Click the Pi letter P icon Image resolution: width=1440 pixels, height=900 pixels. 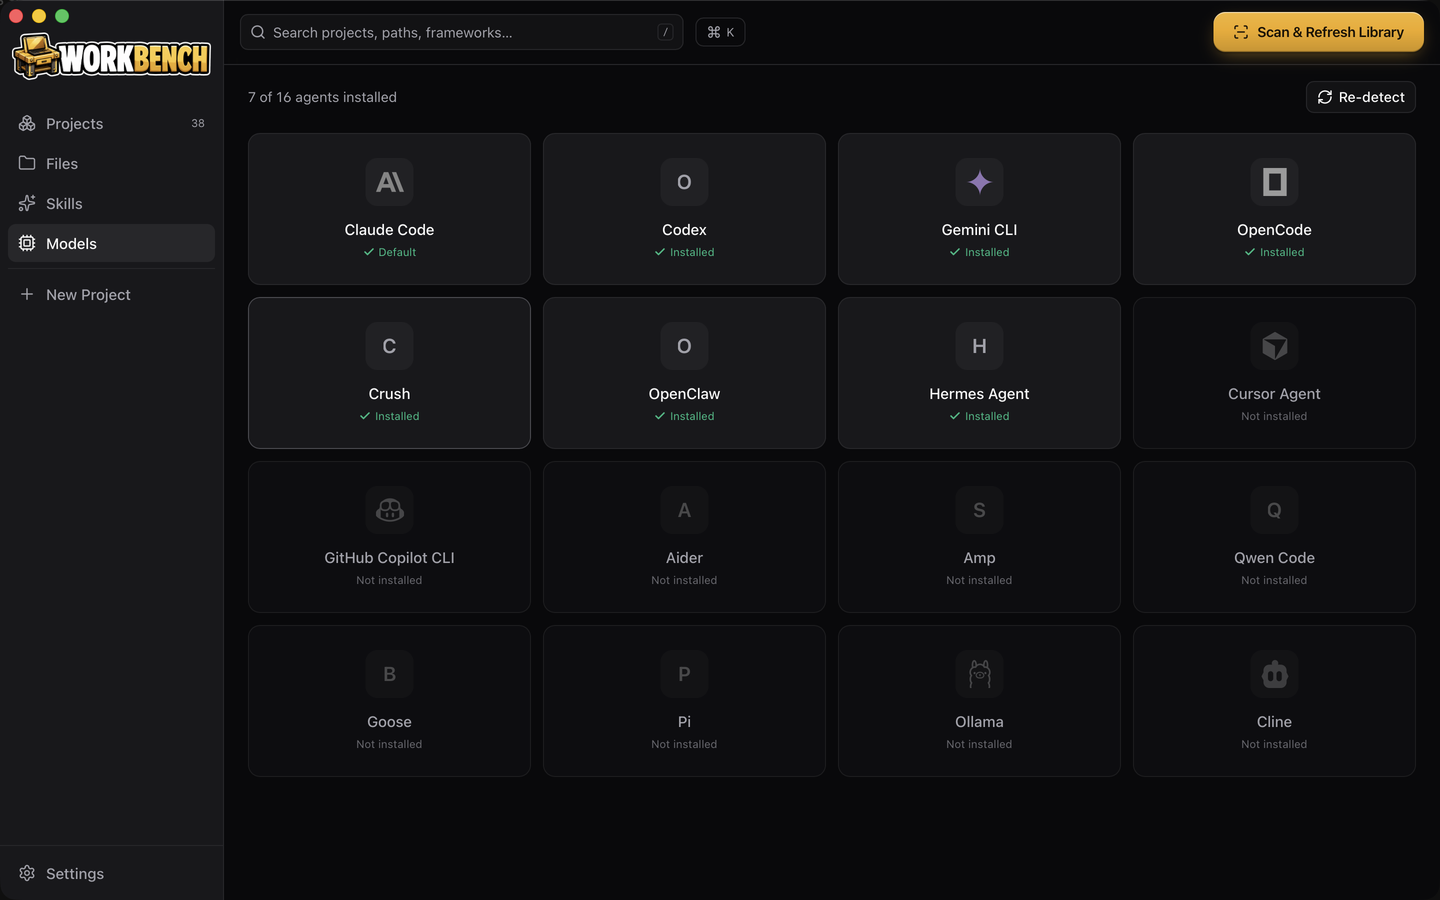pyautogui.click(x=684, y=674)
